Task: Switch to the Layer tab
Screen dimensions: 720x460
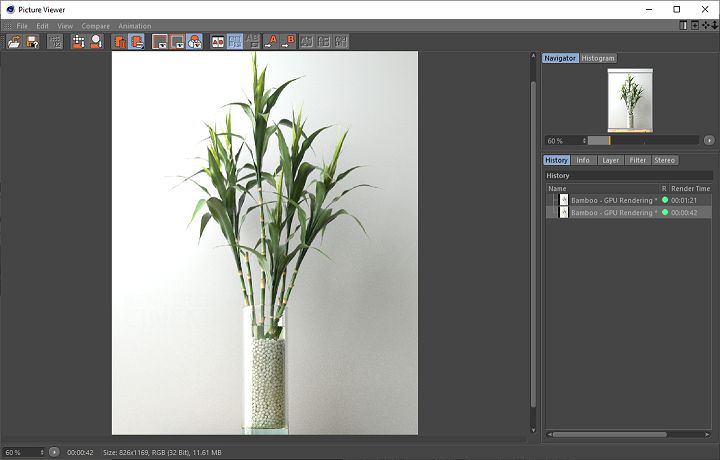Action: 610,160
